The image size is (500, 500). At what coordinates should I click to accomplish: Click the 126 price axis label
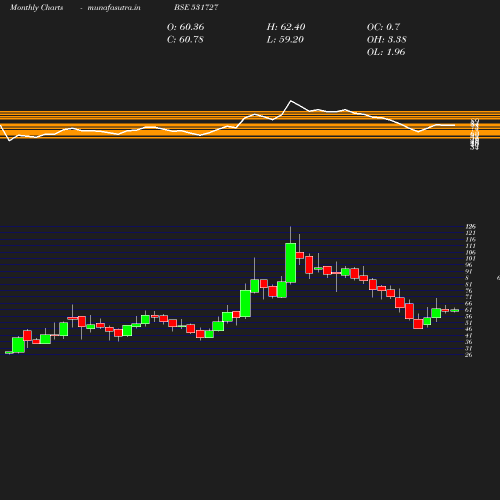pyautogui.click(x=470, y=227)
